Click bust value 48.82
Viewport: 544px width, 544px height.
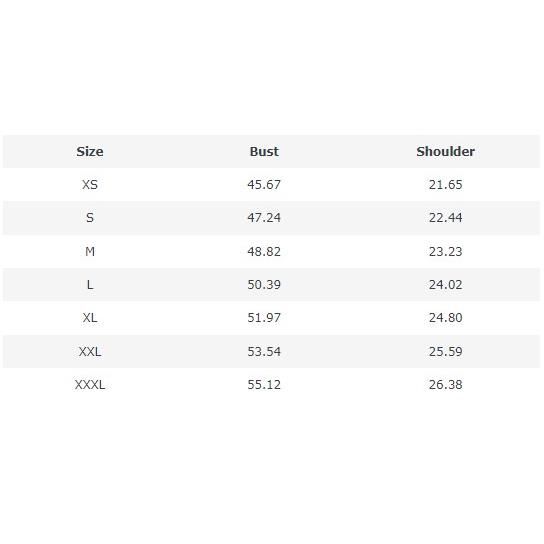[x=264, y=251]
